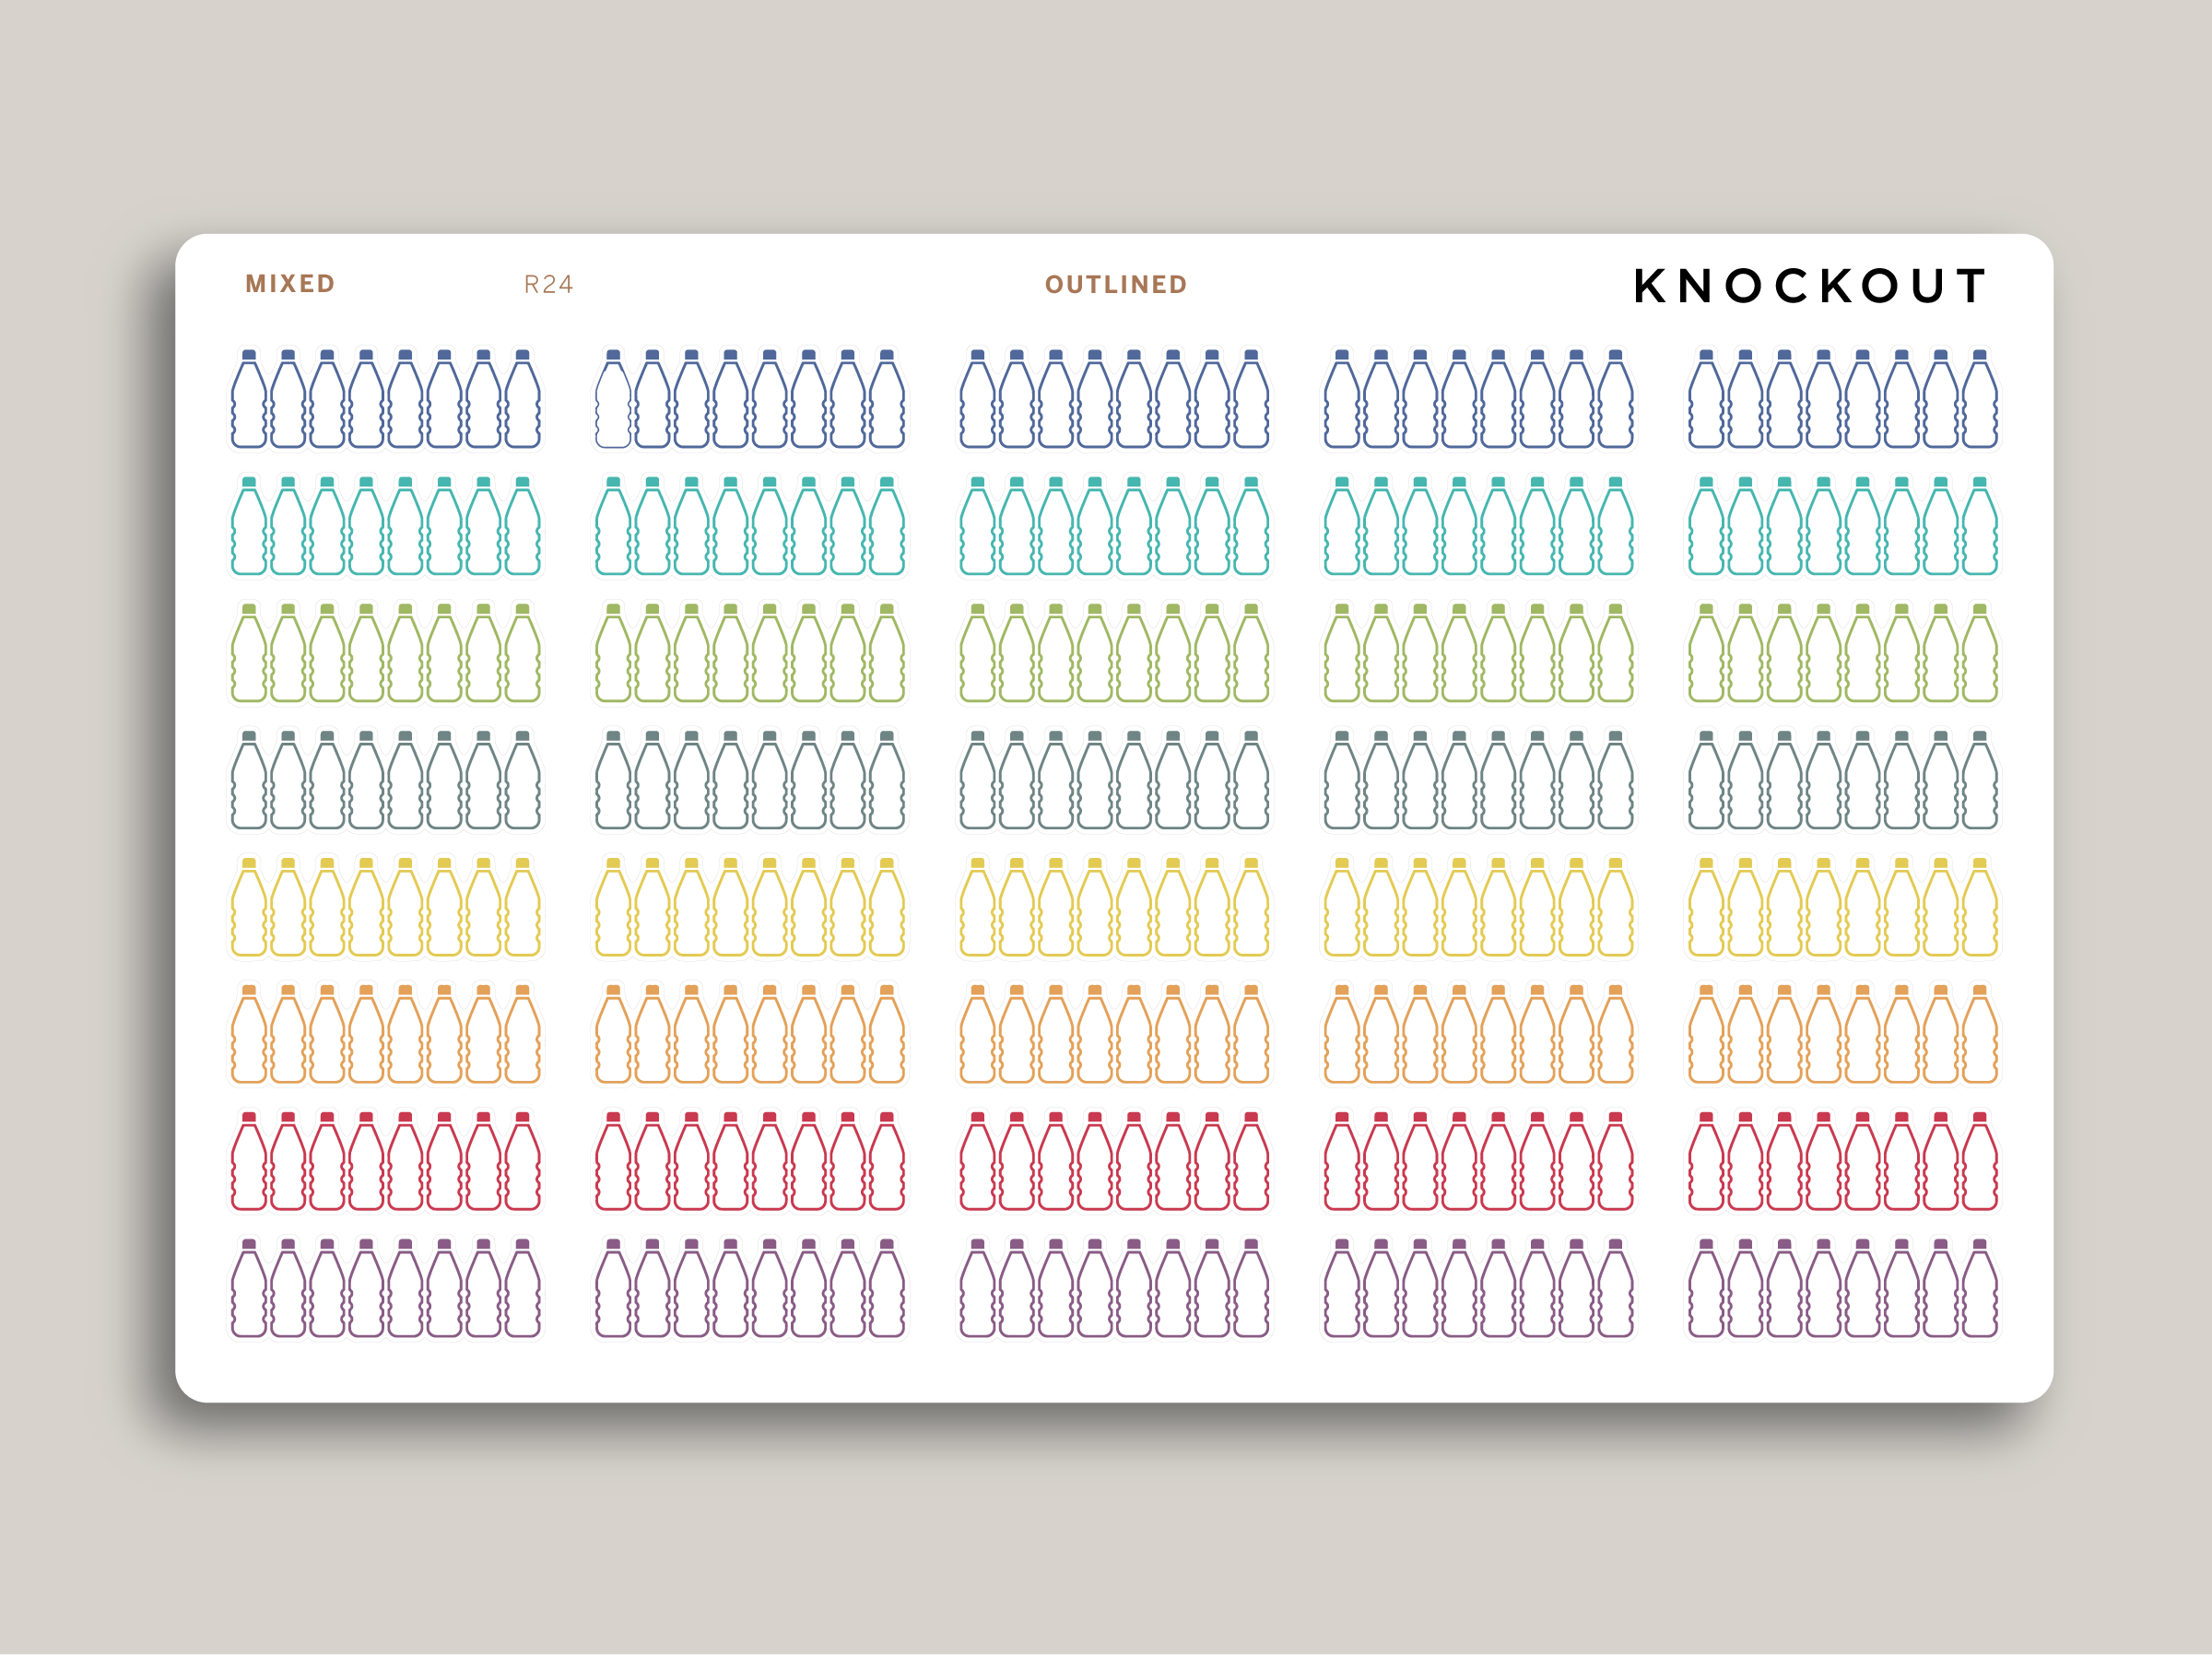The image size is (2212, 1655).
Task: Select the last purple bottle in bottom-right group
Action: coord(1979,1289)
